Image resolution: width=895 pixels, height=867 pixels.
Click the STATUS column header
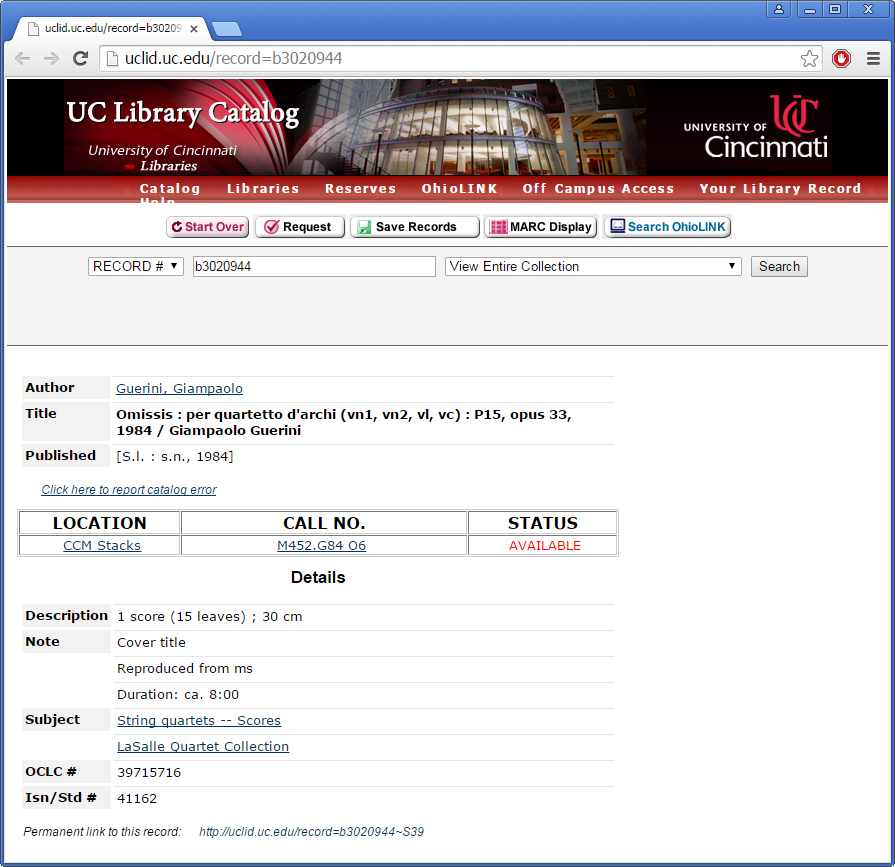[x=543, y=523]
